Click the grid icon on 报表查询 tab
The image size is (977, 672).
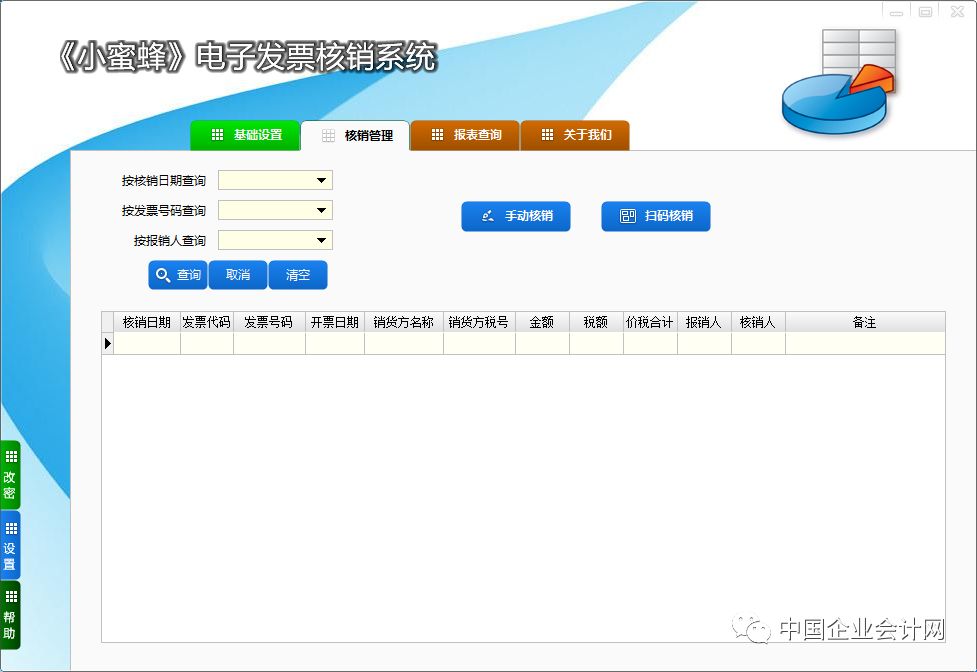[437, 135]
